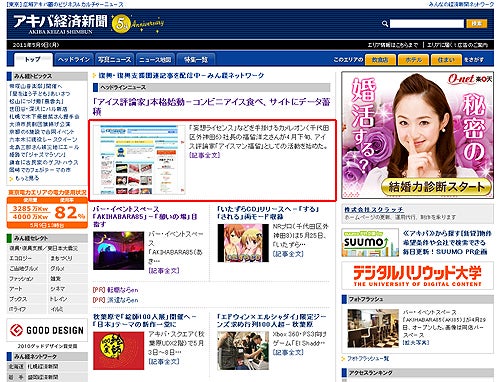The image size is (500, 382).
Task: Open フォトフラッシュ一覧 link
Action: [368, 359]
